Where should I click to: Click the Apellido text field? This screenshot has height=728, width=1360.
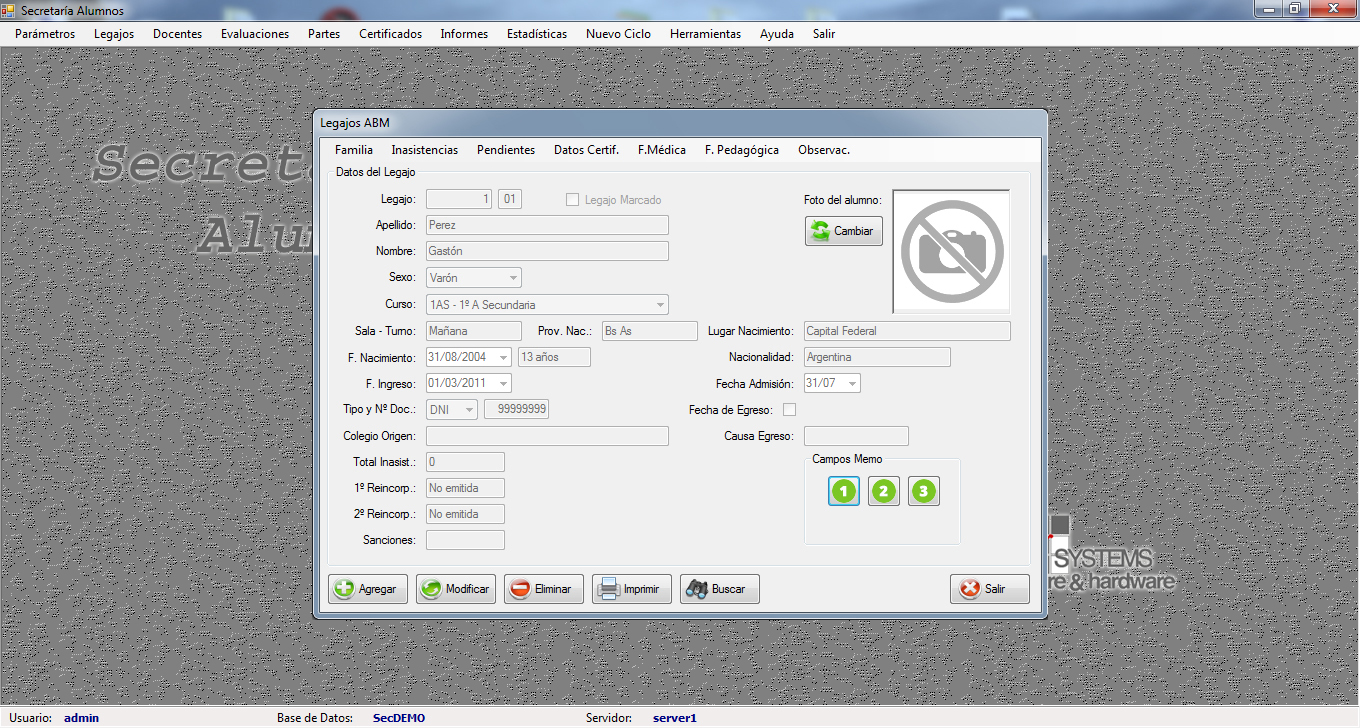click(546, 225)
